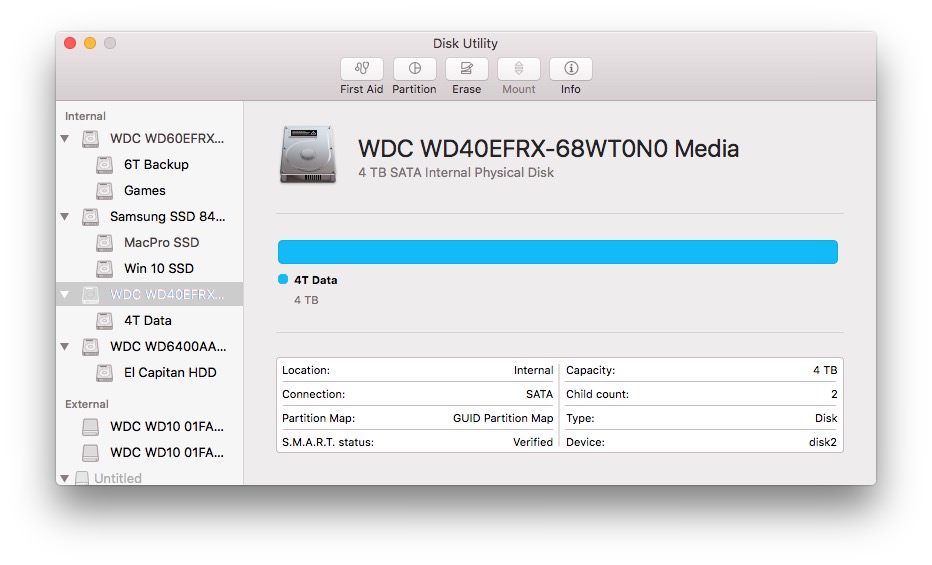This screenshot has width=932, height=565.
Task: Click the El Capitan HDD volume icon
Action: [105, 373]
